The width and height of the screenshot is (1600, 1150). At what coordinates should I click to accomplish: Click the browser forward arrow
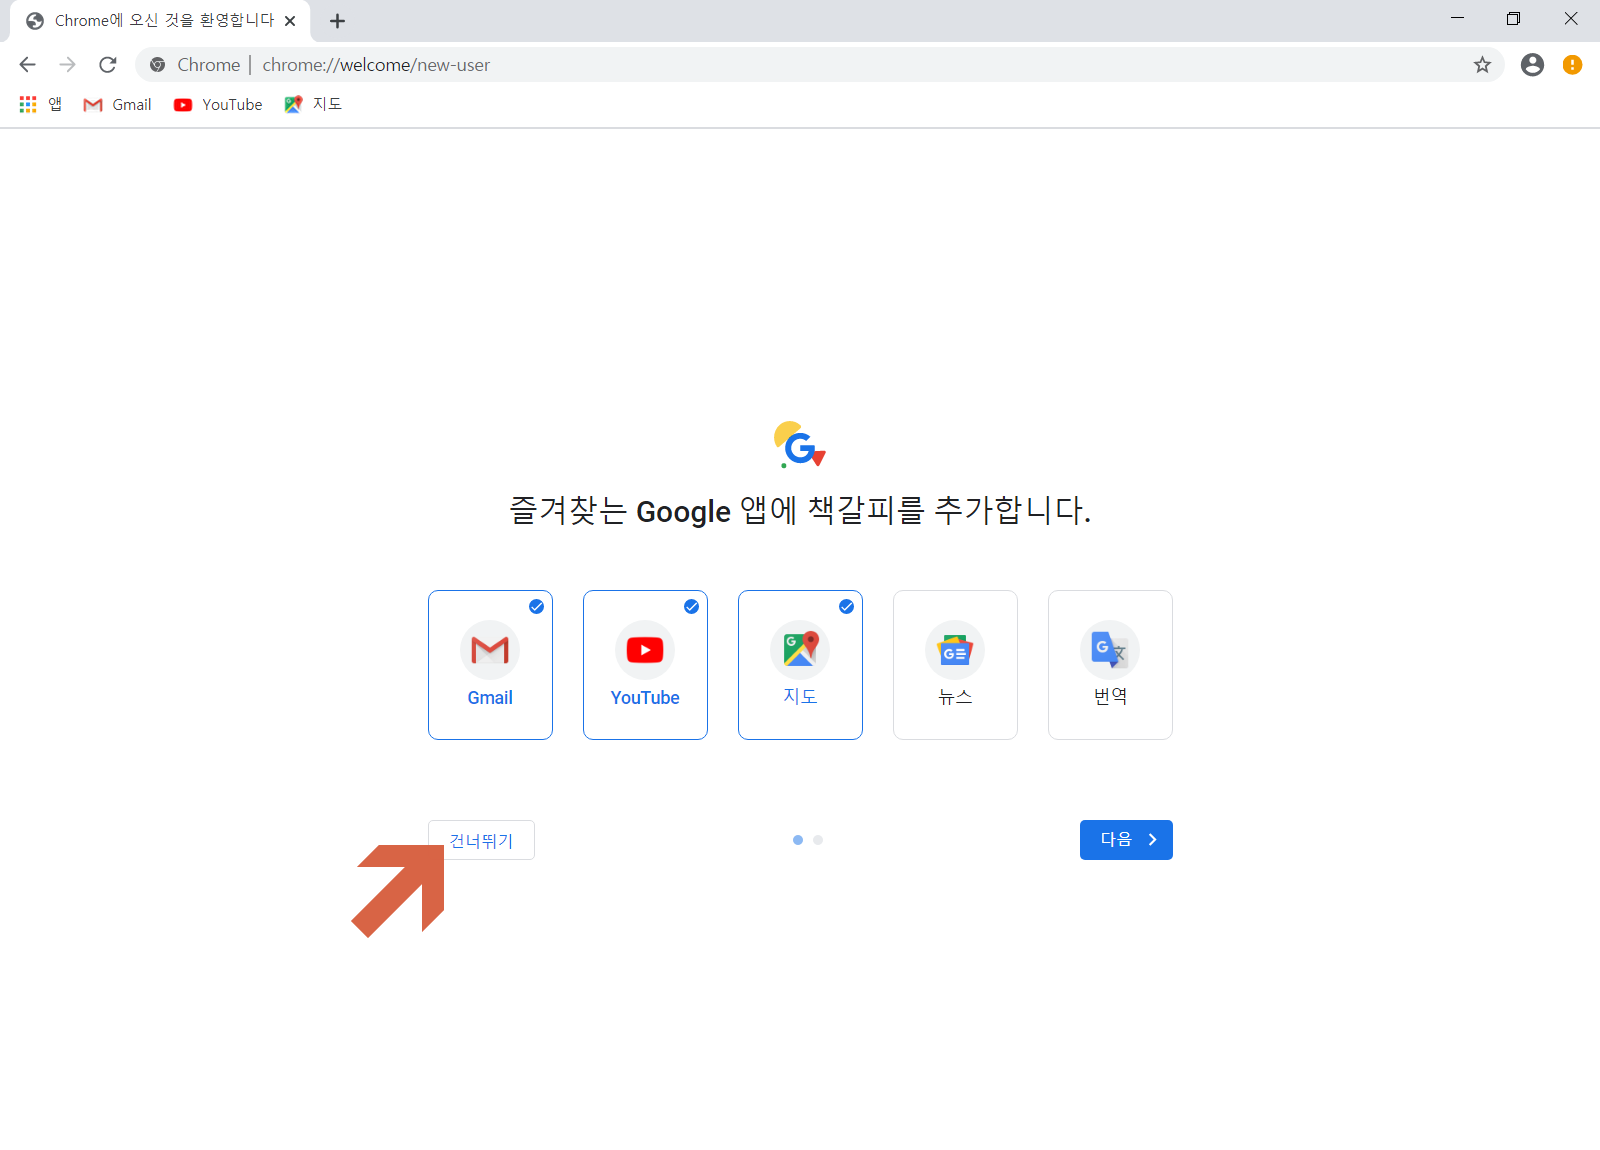tap(67, 65)
